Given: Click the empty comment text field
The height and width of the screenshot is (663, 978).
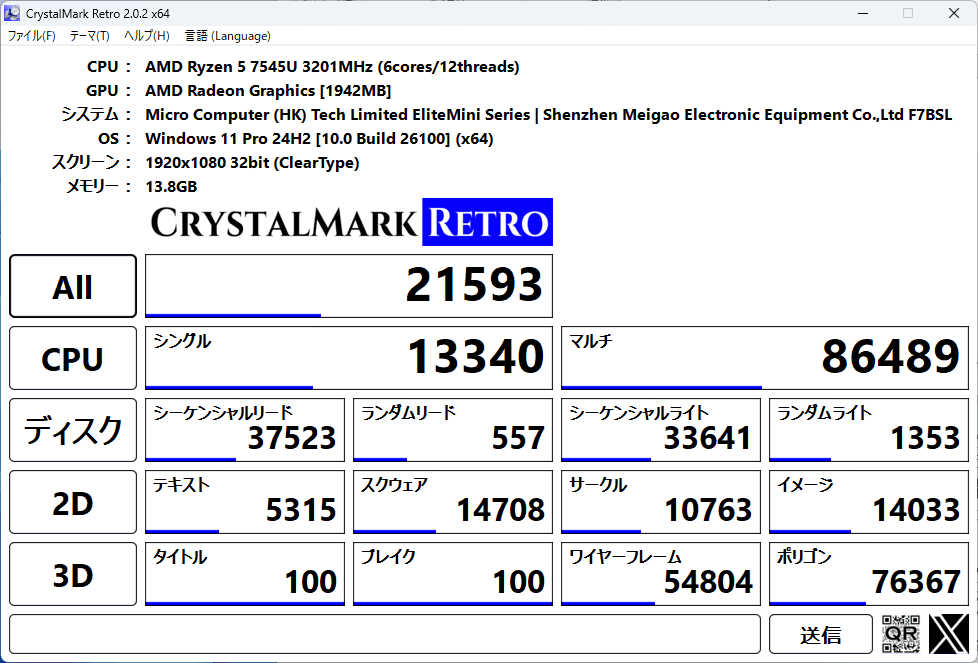Looking at the screenshot, I should tap(385, 634).
